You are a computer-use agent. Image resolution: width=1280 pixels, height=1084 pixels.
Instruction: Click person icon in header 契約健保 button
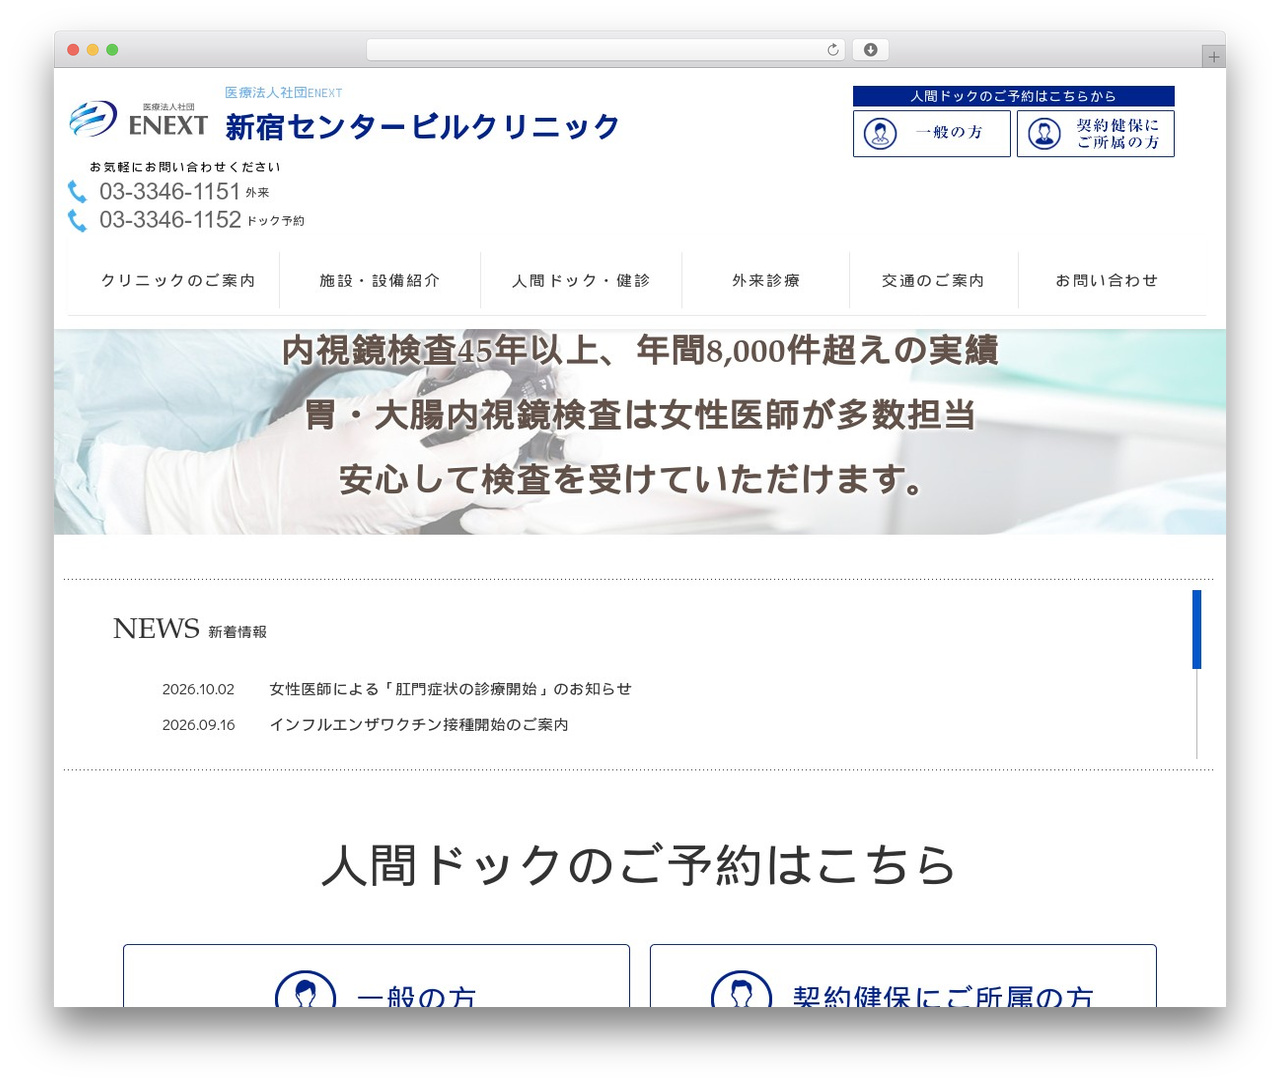(1044, 133)
